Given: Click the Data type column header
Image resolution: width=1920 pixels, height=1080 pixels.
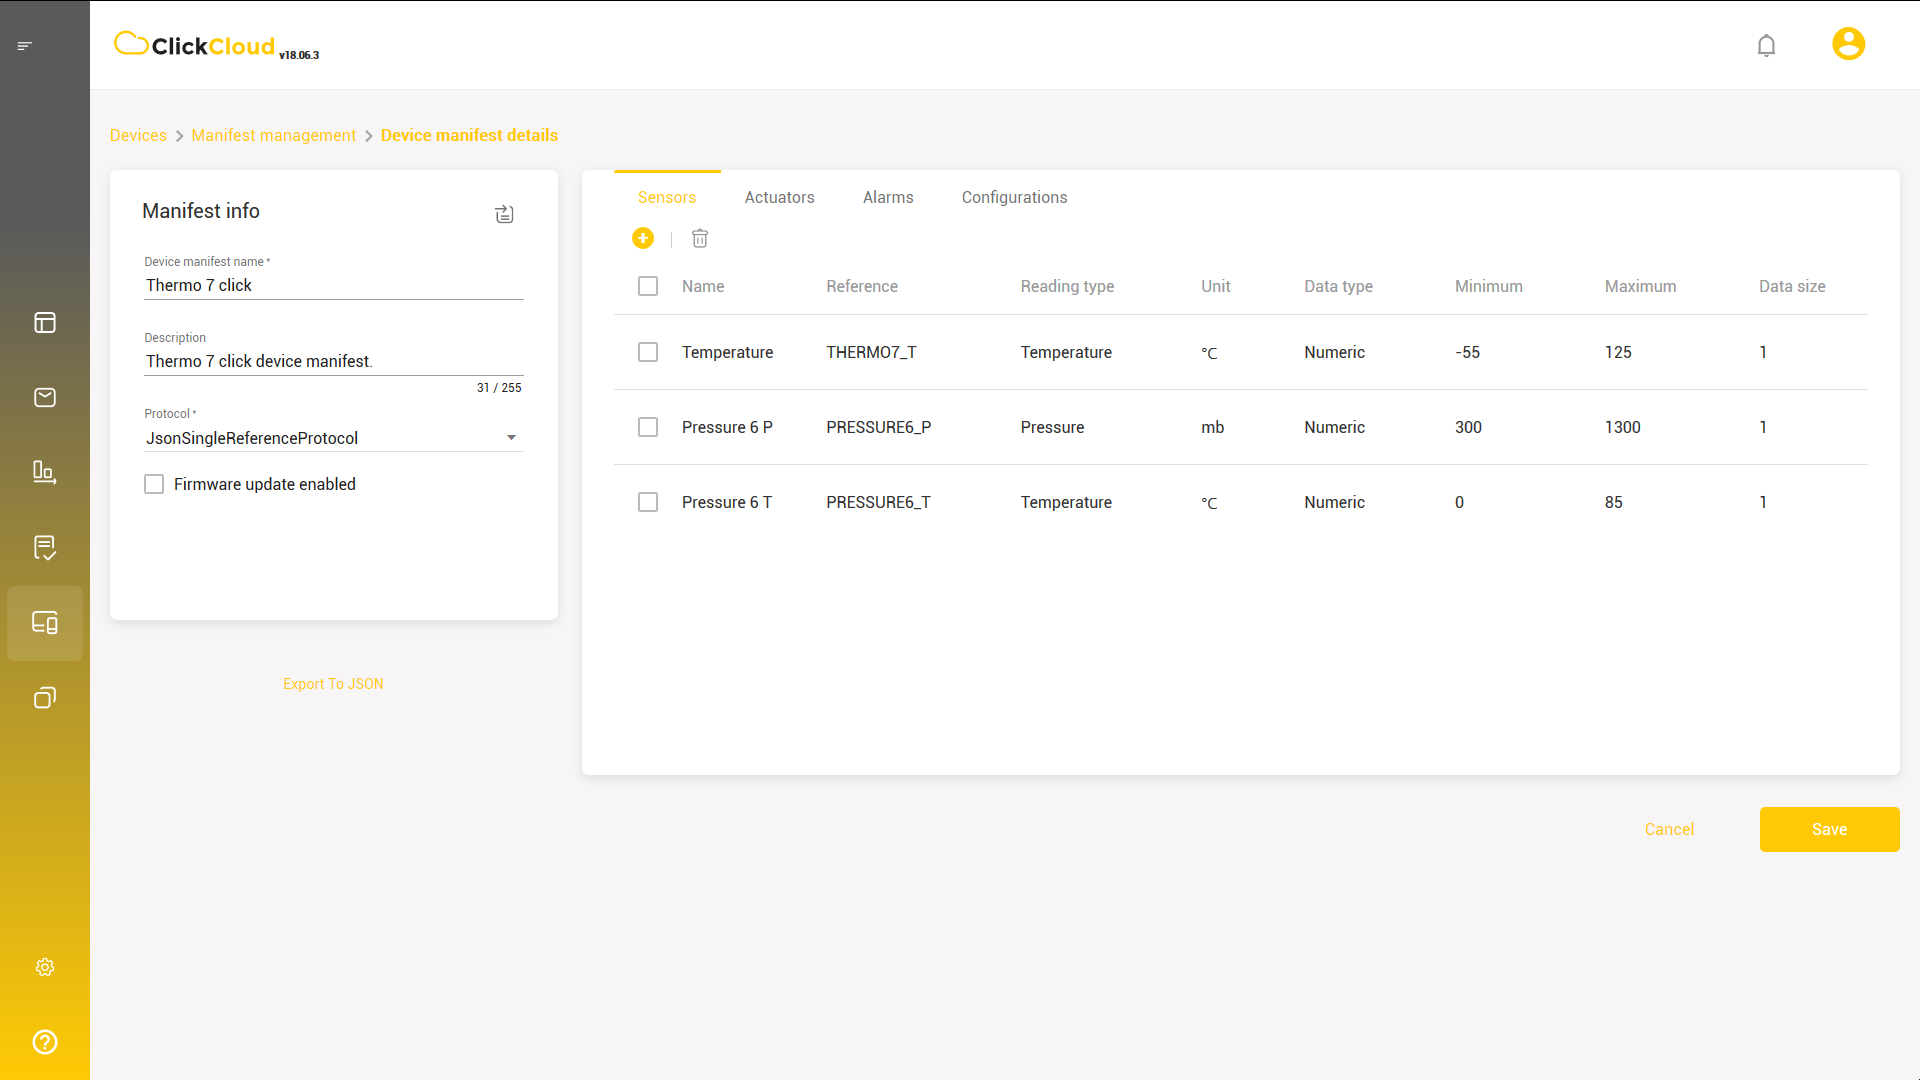Looking at the screenshot, I should pos(1338,286).
